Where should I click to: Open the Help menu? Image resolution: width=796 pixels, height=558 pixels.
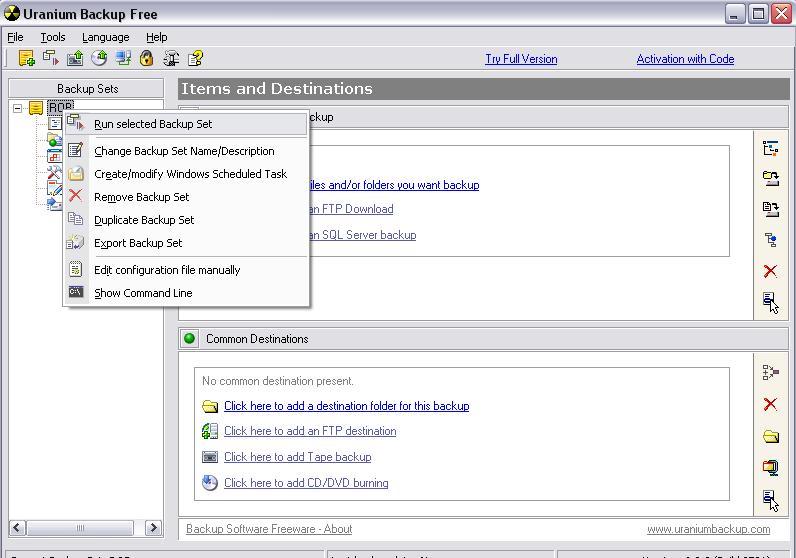click(156, 37)
